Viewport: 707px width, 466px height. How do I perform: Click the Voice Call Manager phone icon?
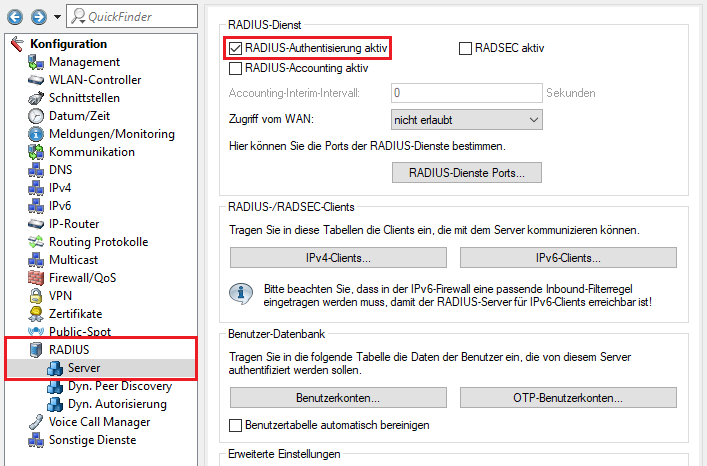36,422
